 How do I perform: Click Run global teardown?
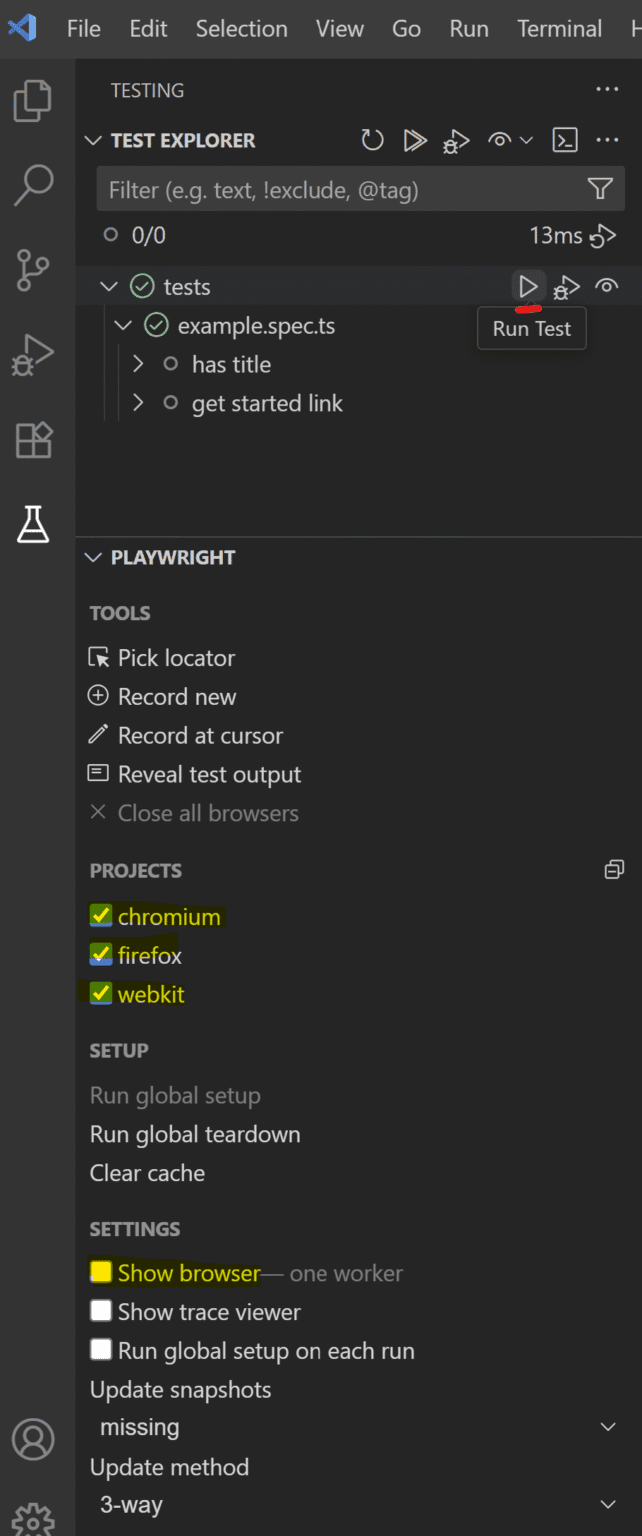[195, 1134]
